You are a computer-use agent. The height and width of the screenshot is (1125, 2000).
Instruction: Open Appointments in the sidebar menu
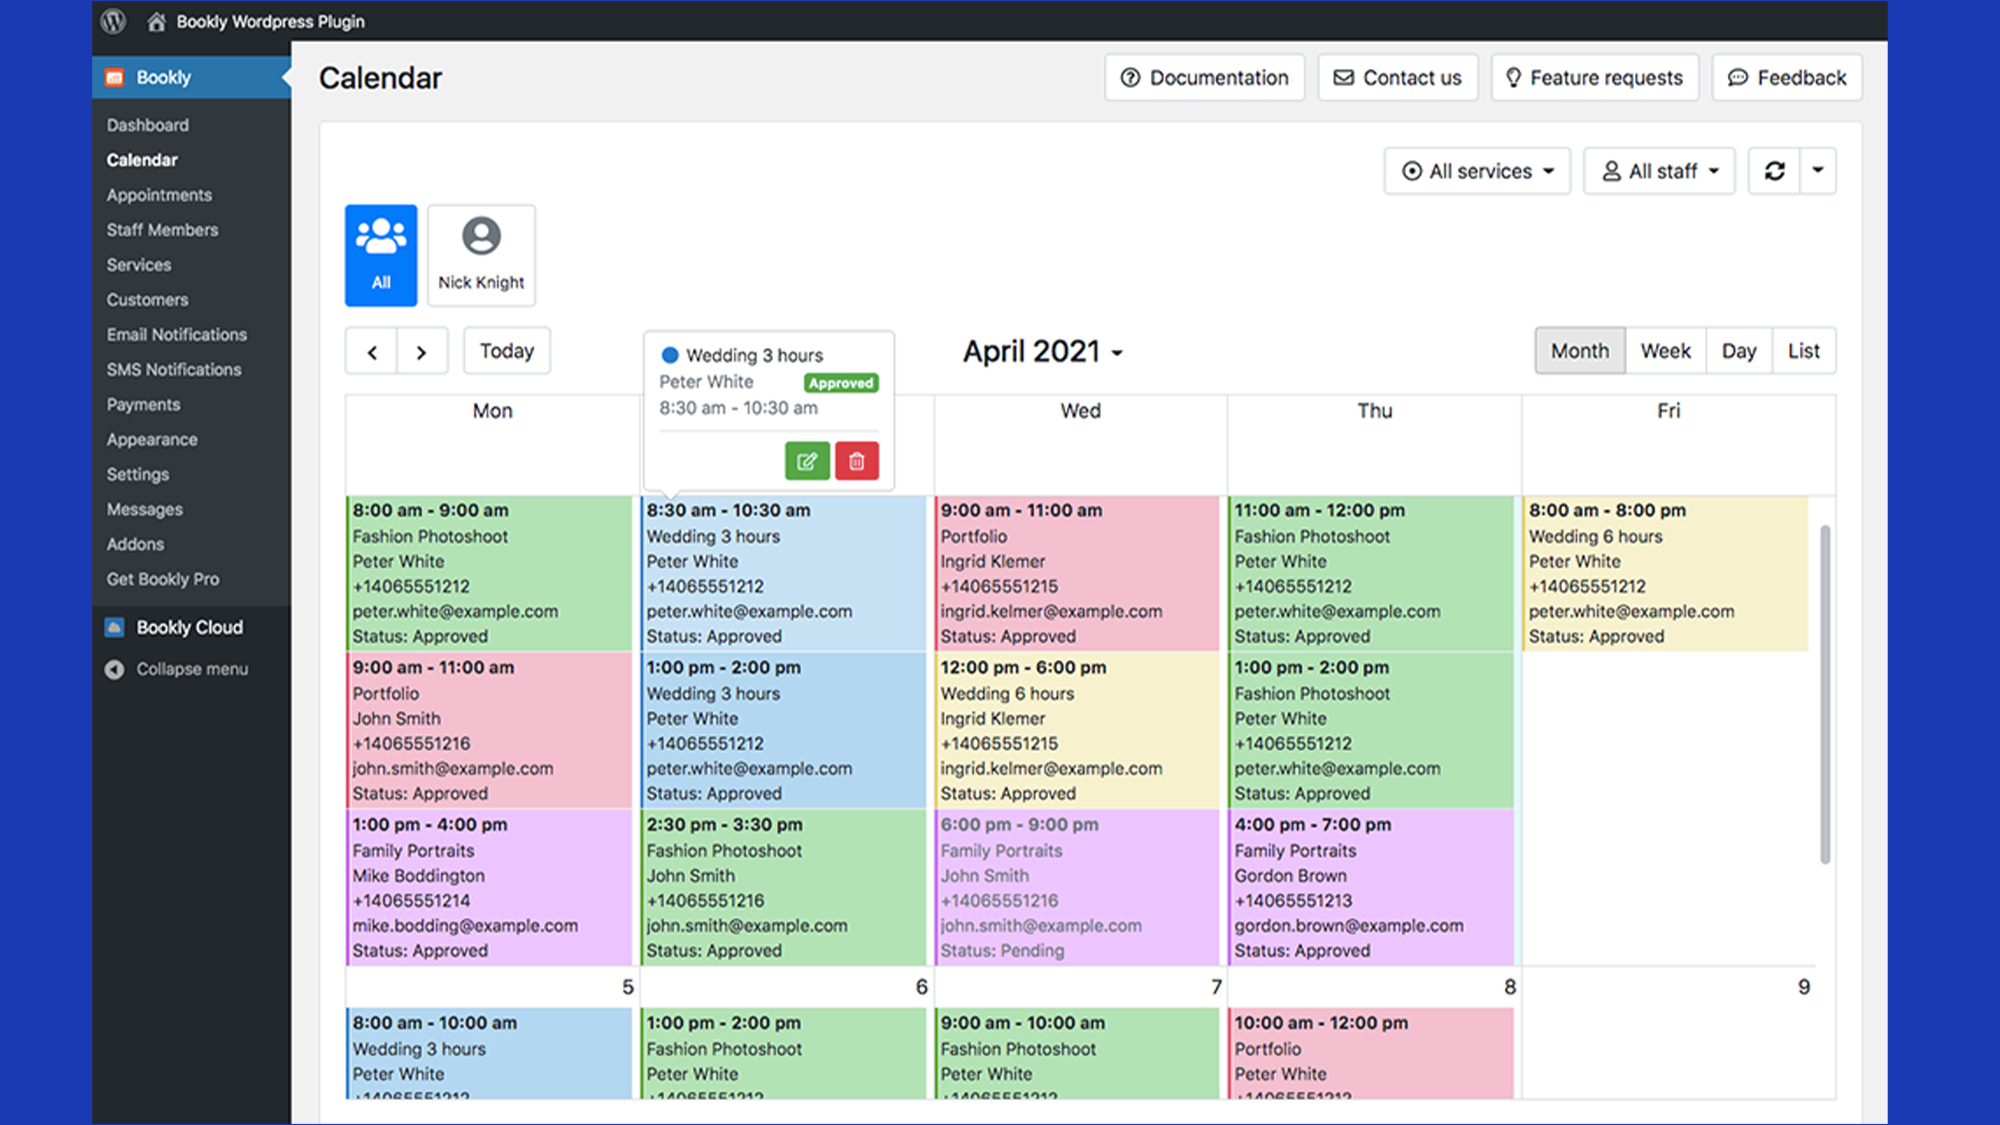click(x=159, y=195)
